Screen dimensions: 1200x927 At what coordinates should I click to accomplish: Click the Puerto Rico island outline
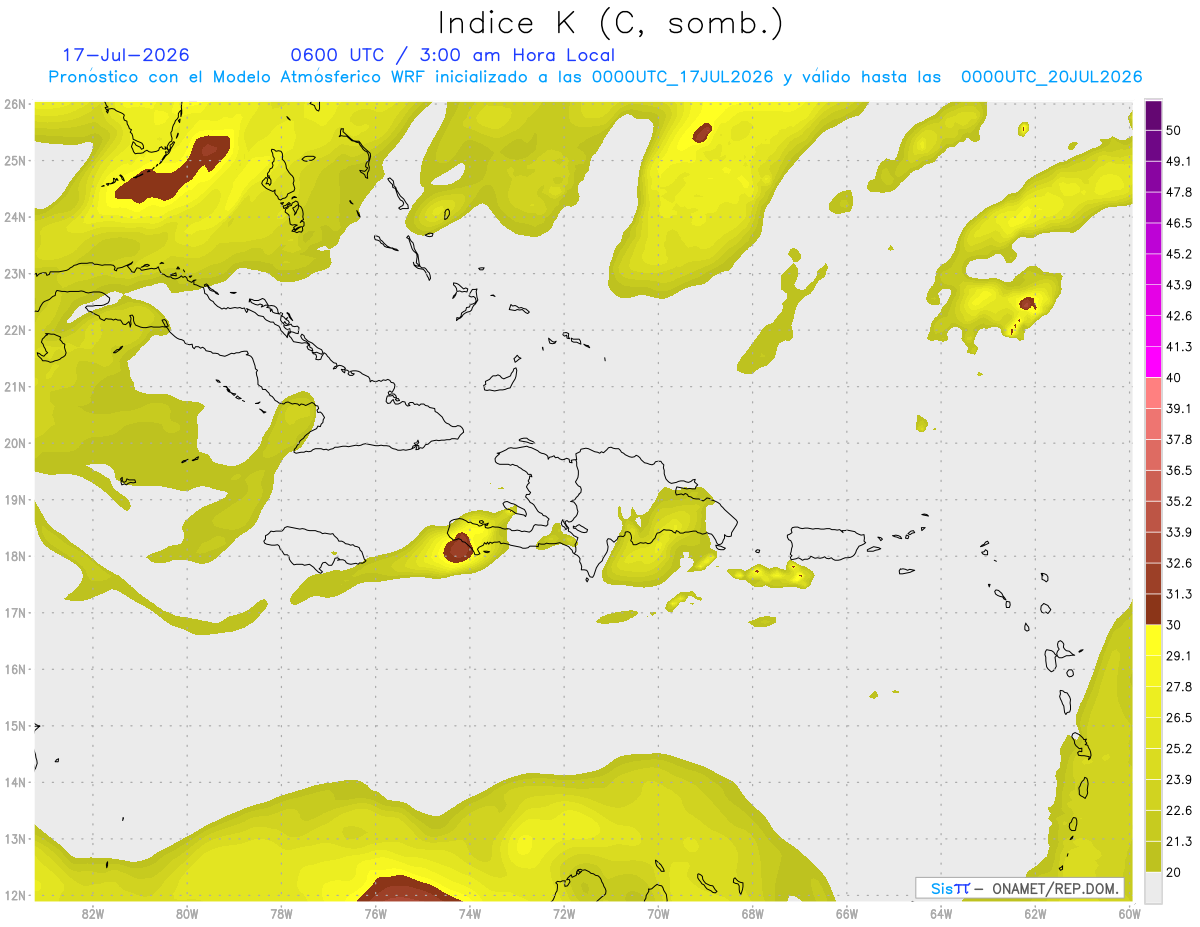point(827,545)
